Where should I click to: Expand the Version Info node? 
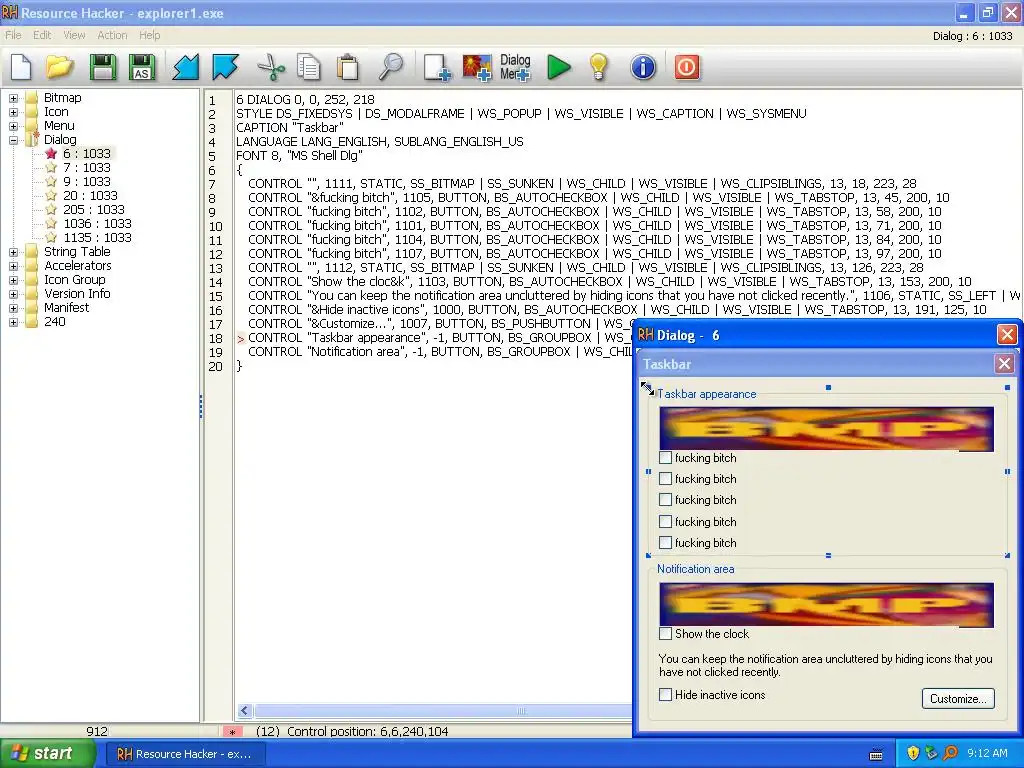(x=13, y=295)
